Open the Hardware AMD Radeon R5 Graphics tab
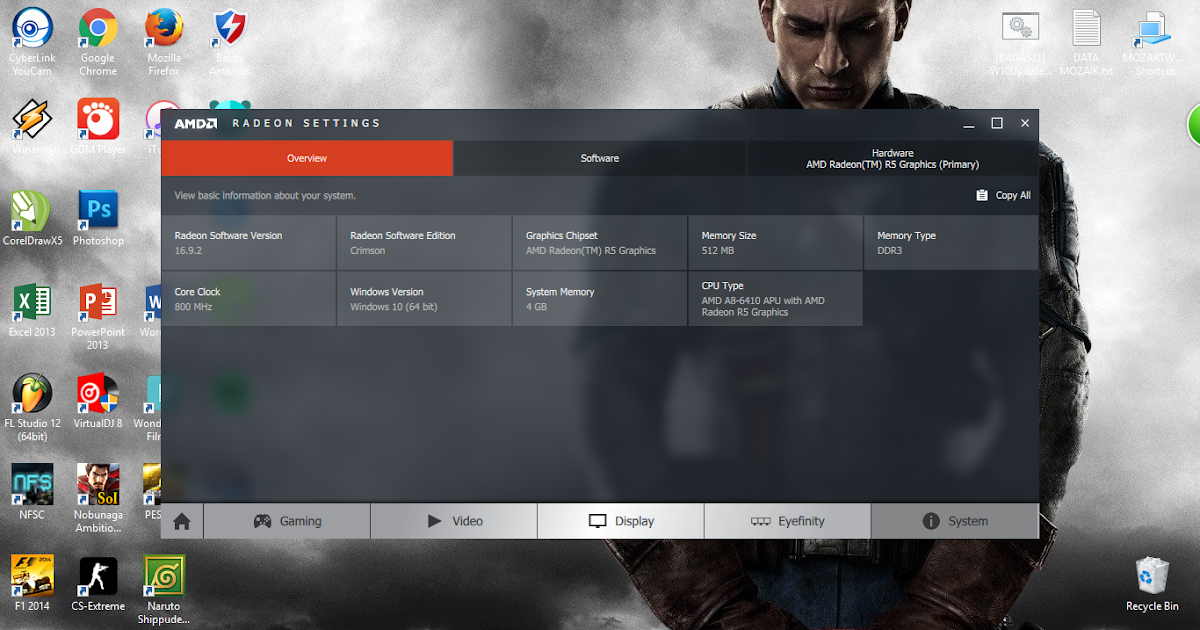This screenshot has width=1200, height=630. pos(892,158)
